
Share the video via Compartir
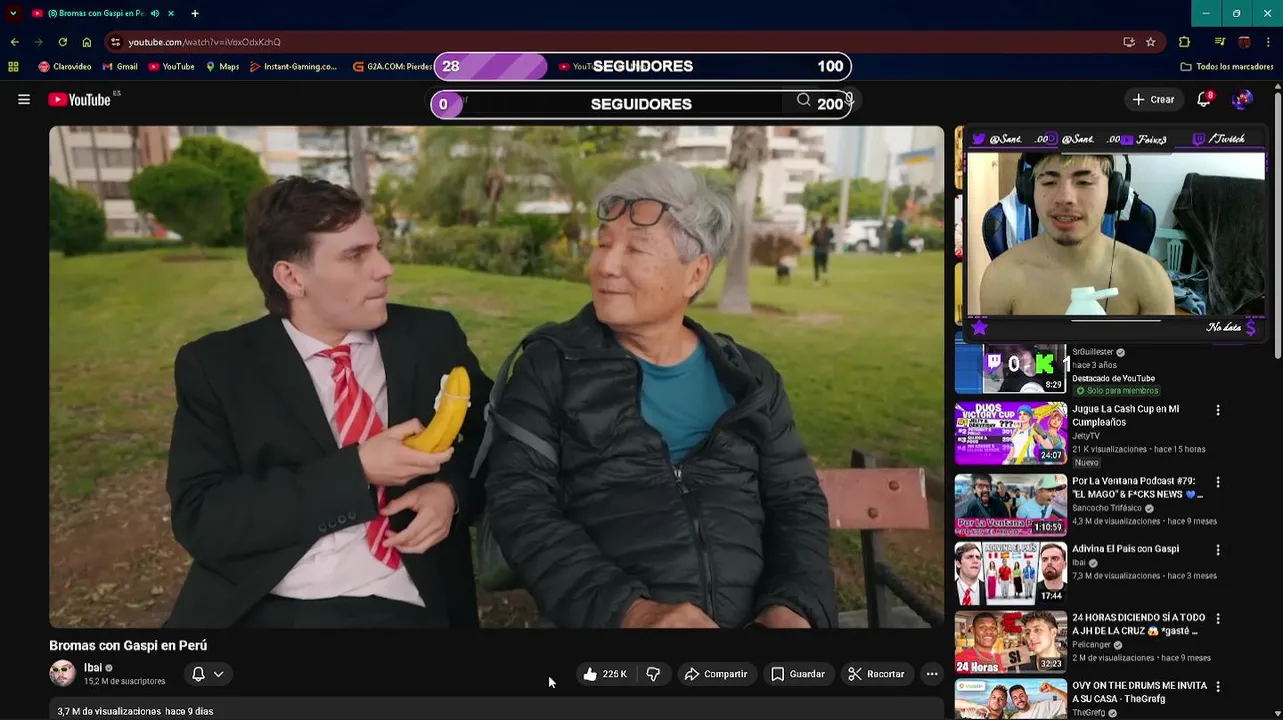tap(716, 674)
